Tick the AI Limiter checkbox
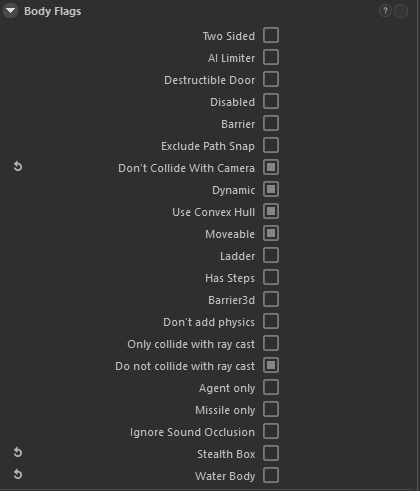The height and width of the screenshot is (491, 420). tap(271, 57)
